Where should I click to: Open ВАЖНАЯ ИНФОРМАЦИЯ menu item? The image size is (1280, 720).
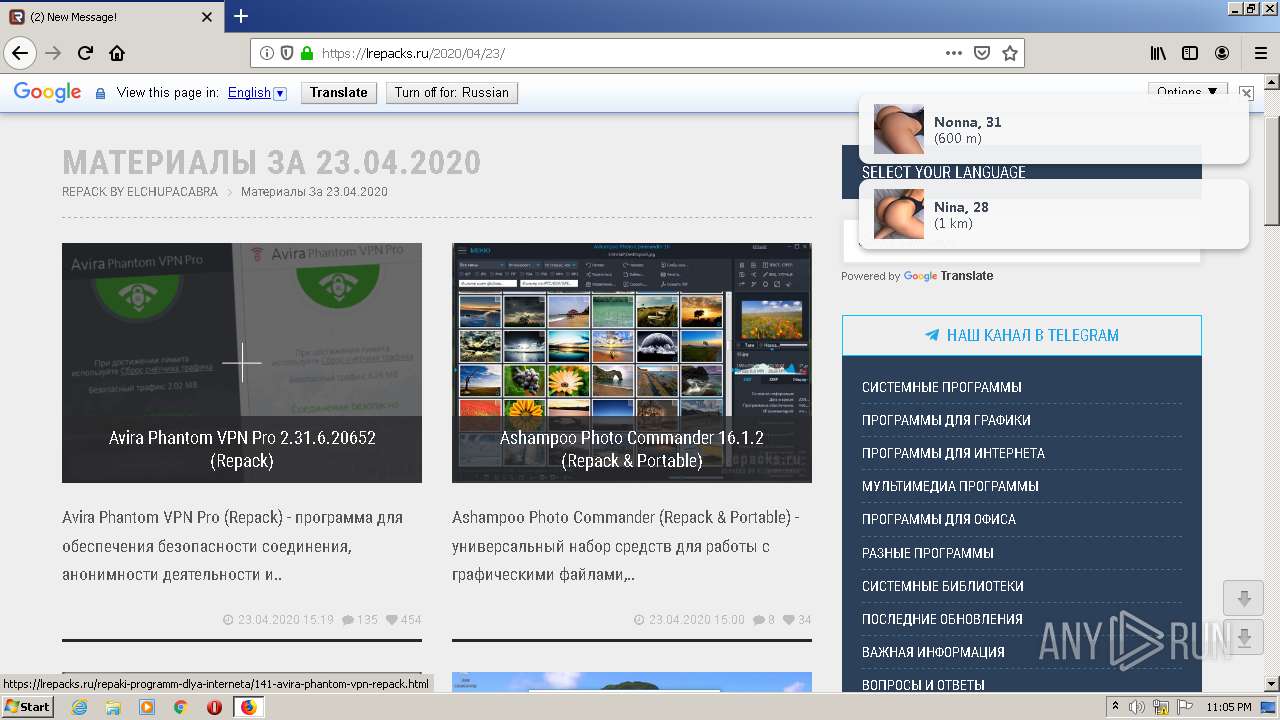(933, 652)
